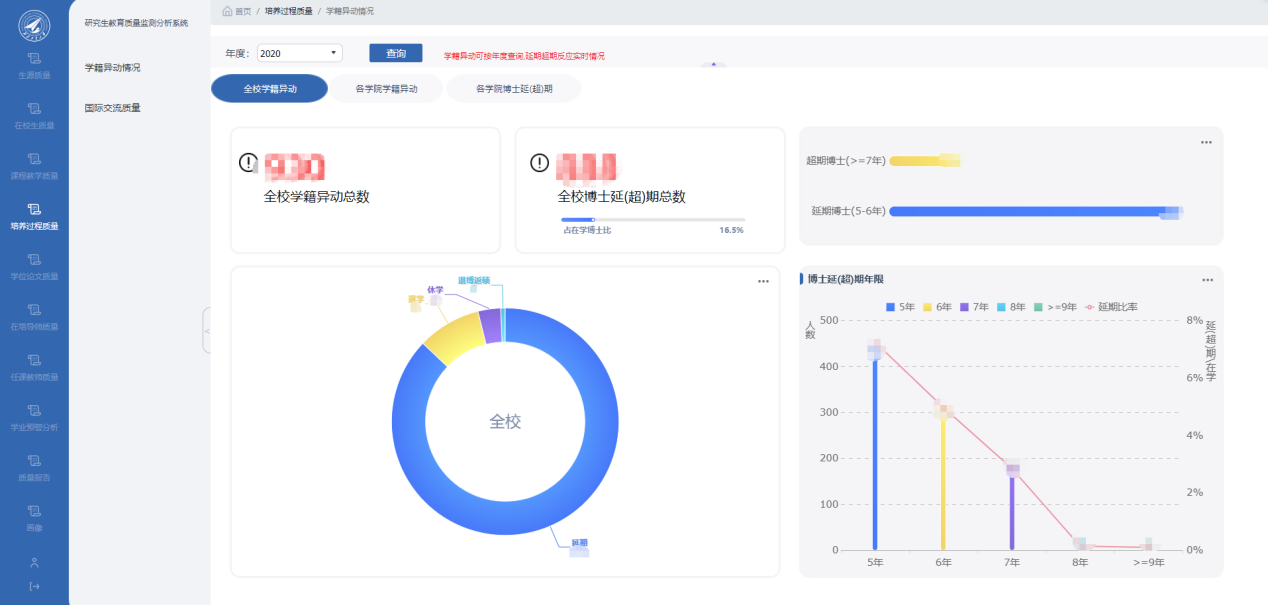
Task: Open more options on 博士延(超)期年限 chart
Action: pyautogui.click(x=1207, y=280)
